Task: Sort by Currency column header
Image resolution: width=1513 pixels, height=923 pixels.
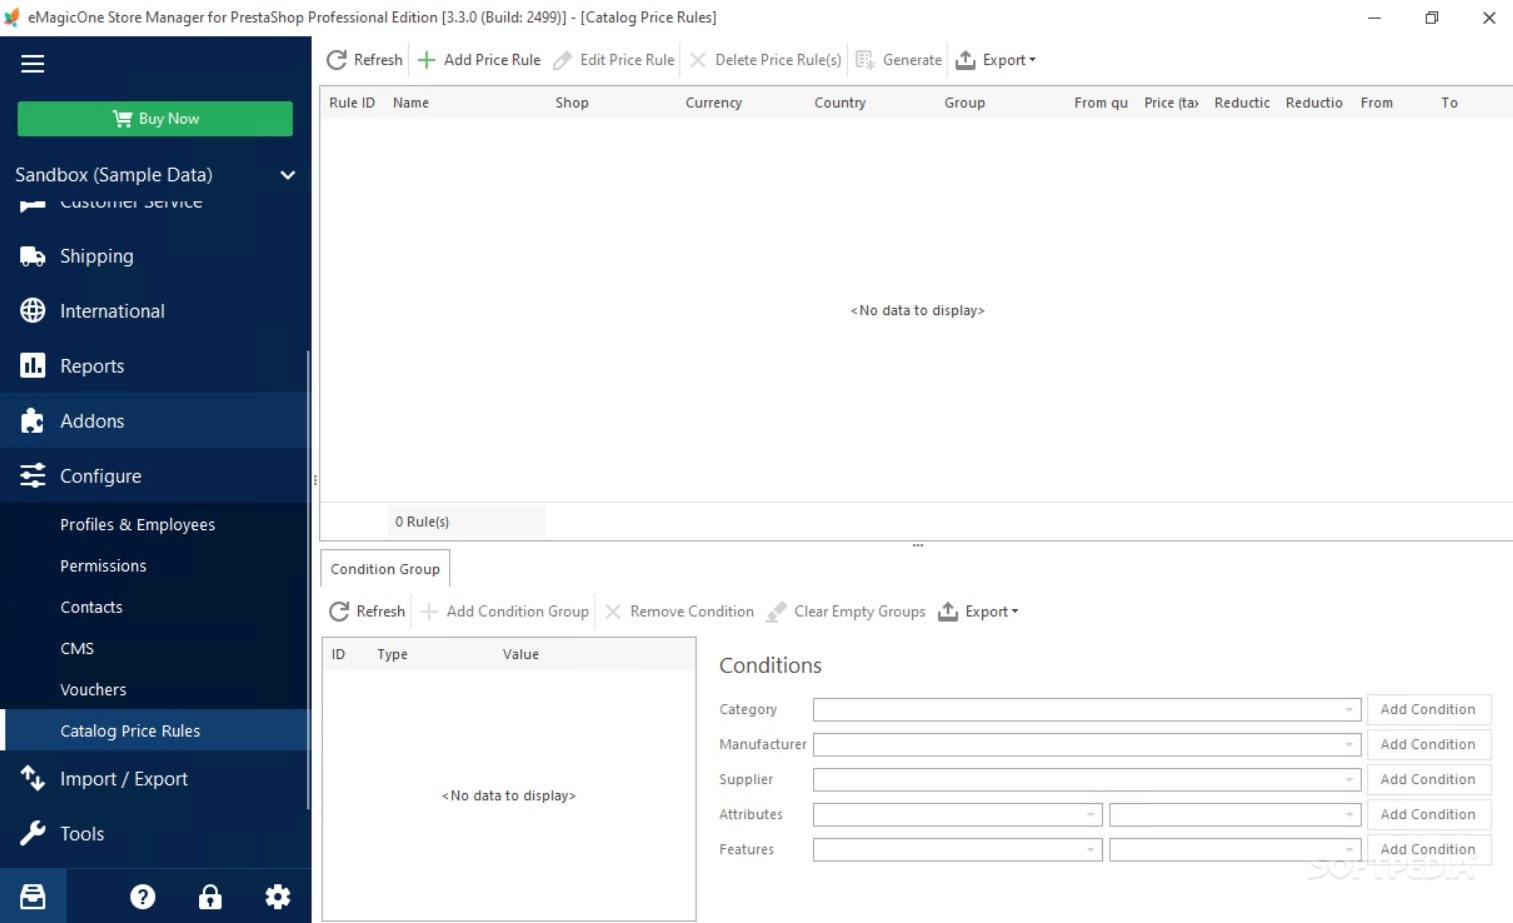Action: pyautogui.click(x=714, y=103)
